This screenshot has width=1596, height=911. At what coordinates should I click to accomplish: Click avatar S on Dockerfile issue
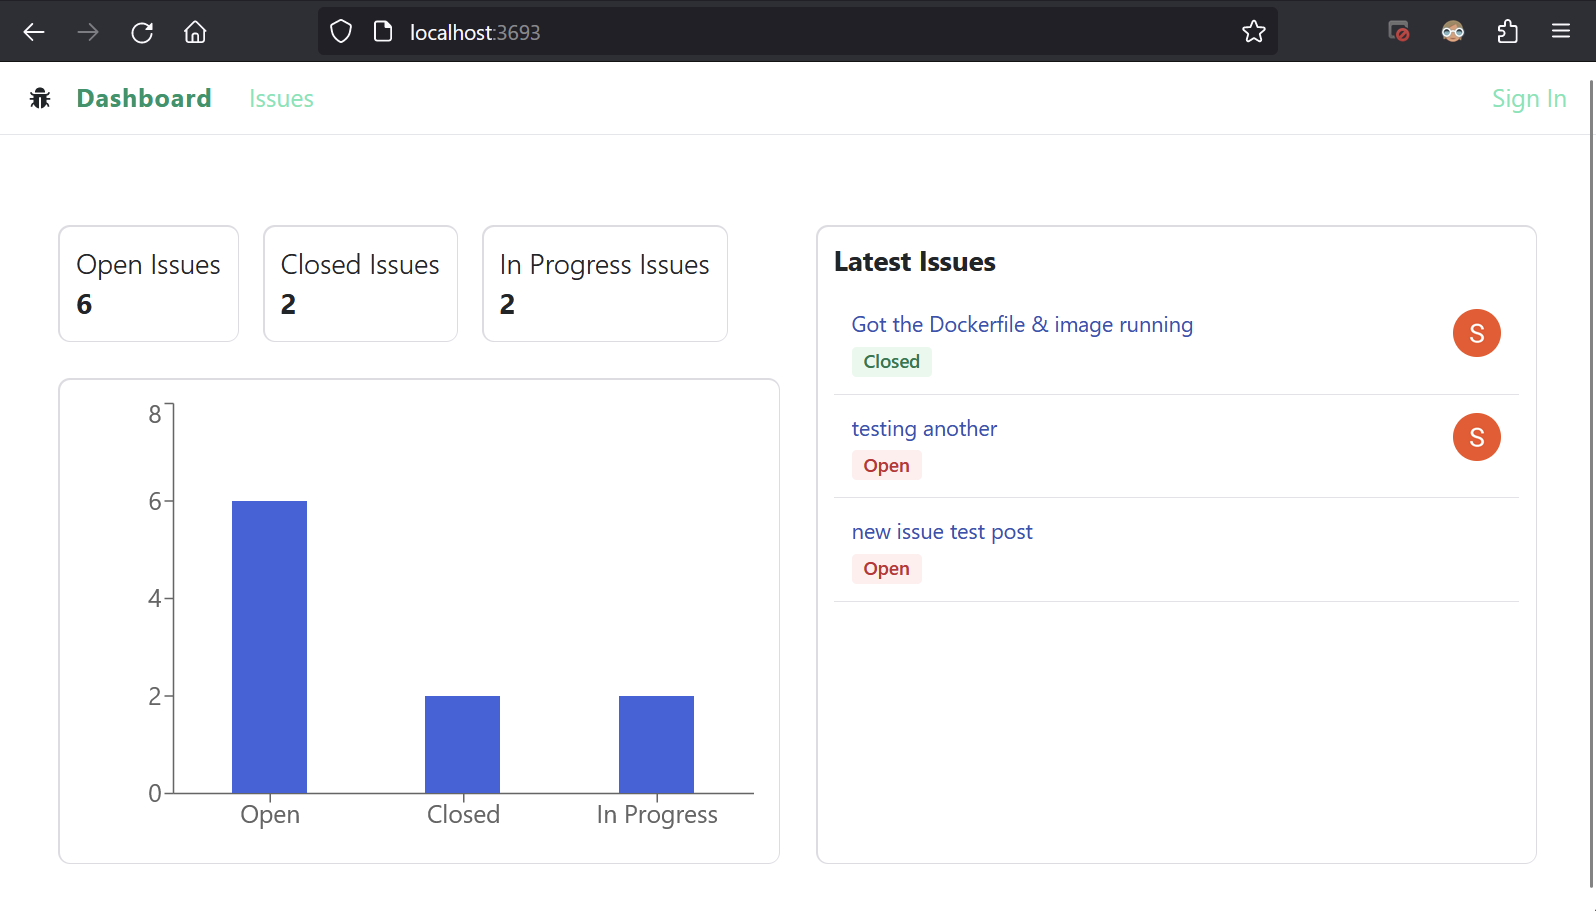[x=1477, y=333]
